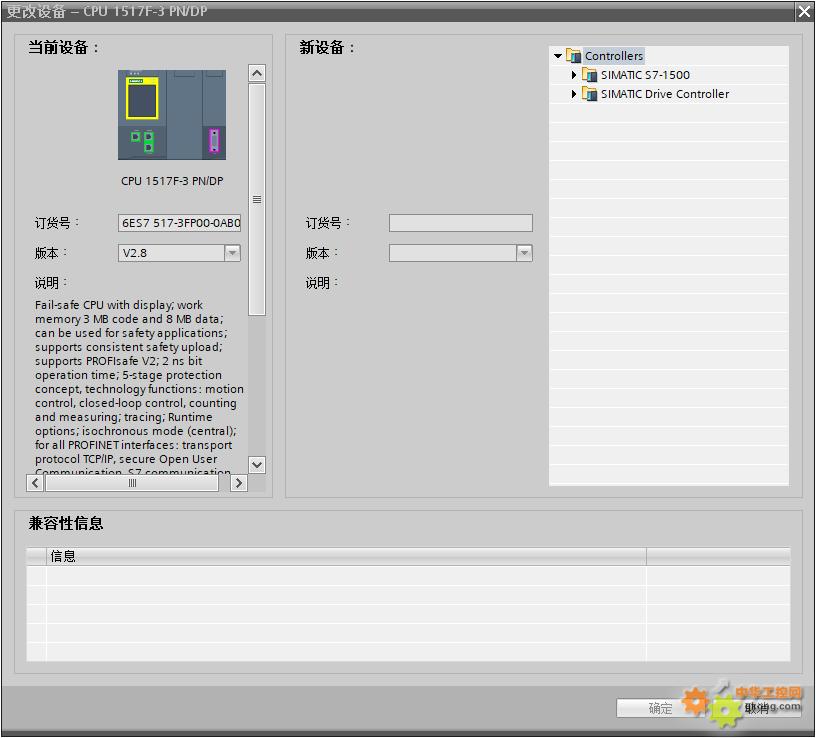This screenshot has width=816, height=738.
Task: Click the horizontal scroll left arrow
Action: (35, 483)
